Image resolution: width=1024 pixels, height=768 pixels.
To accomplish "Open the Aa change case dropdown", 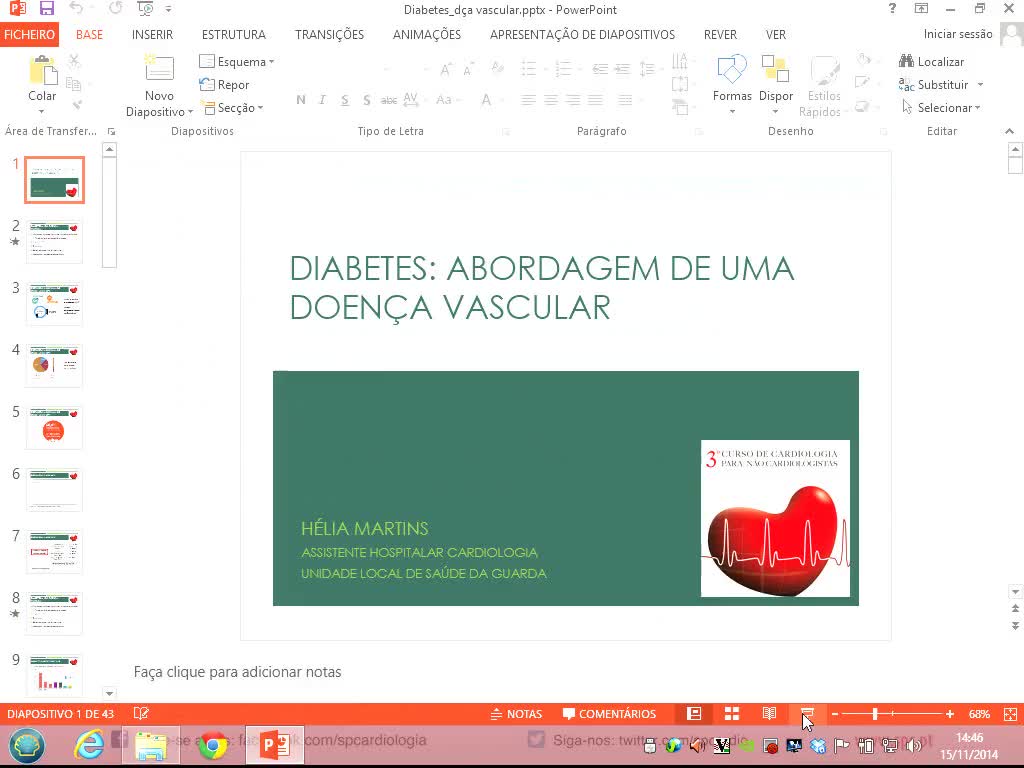I will point(447,100).
